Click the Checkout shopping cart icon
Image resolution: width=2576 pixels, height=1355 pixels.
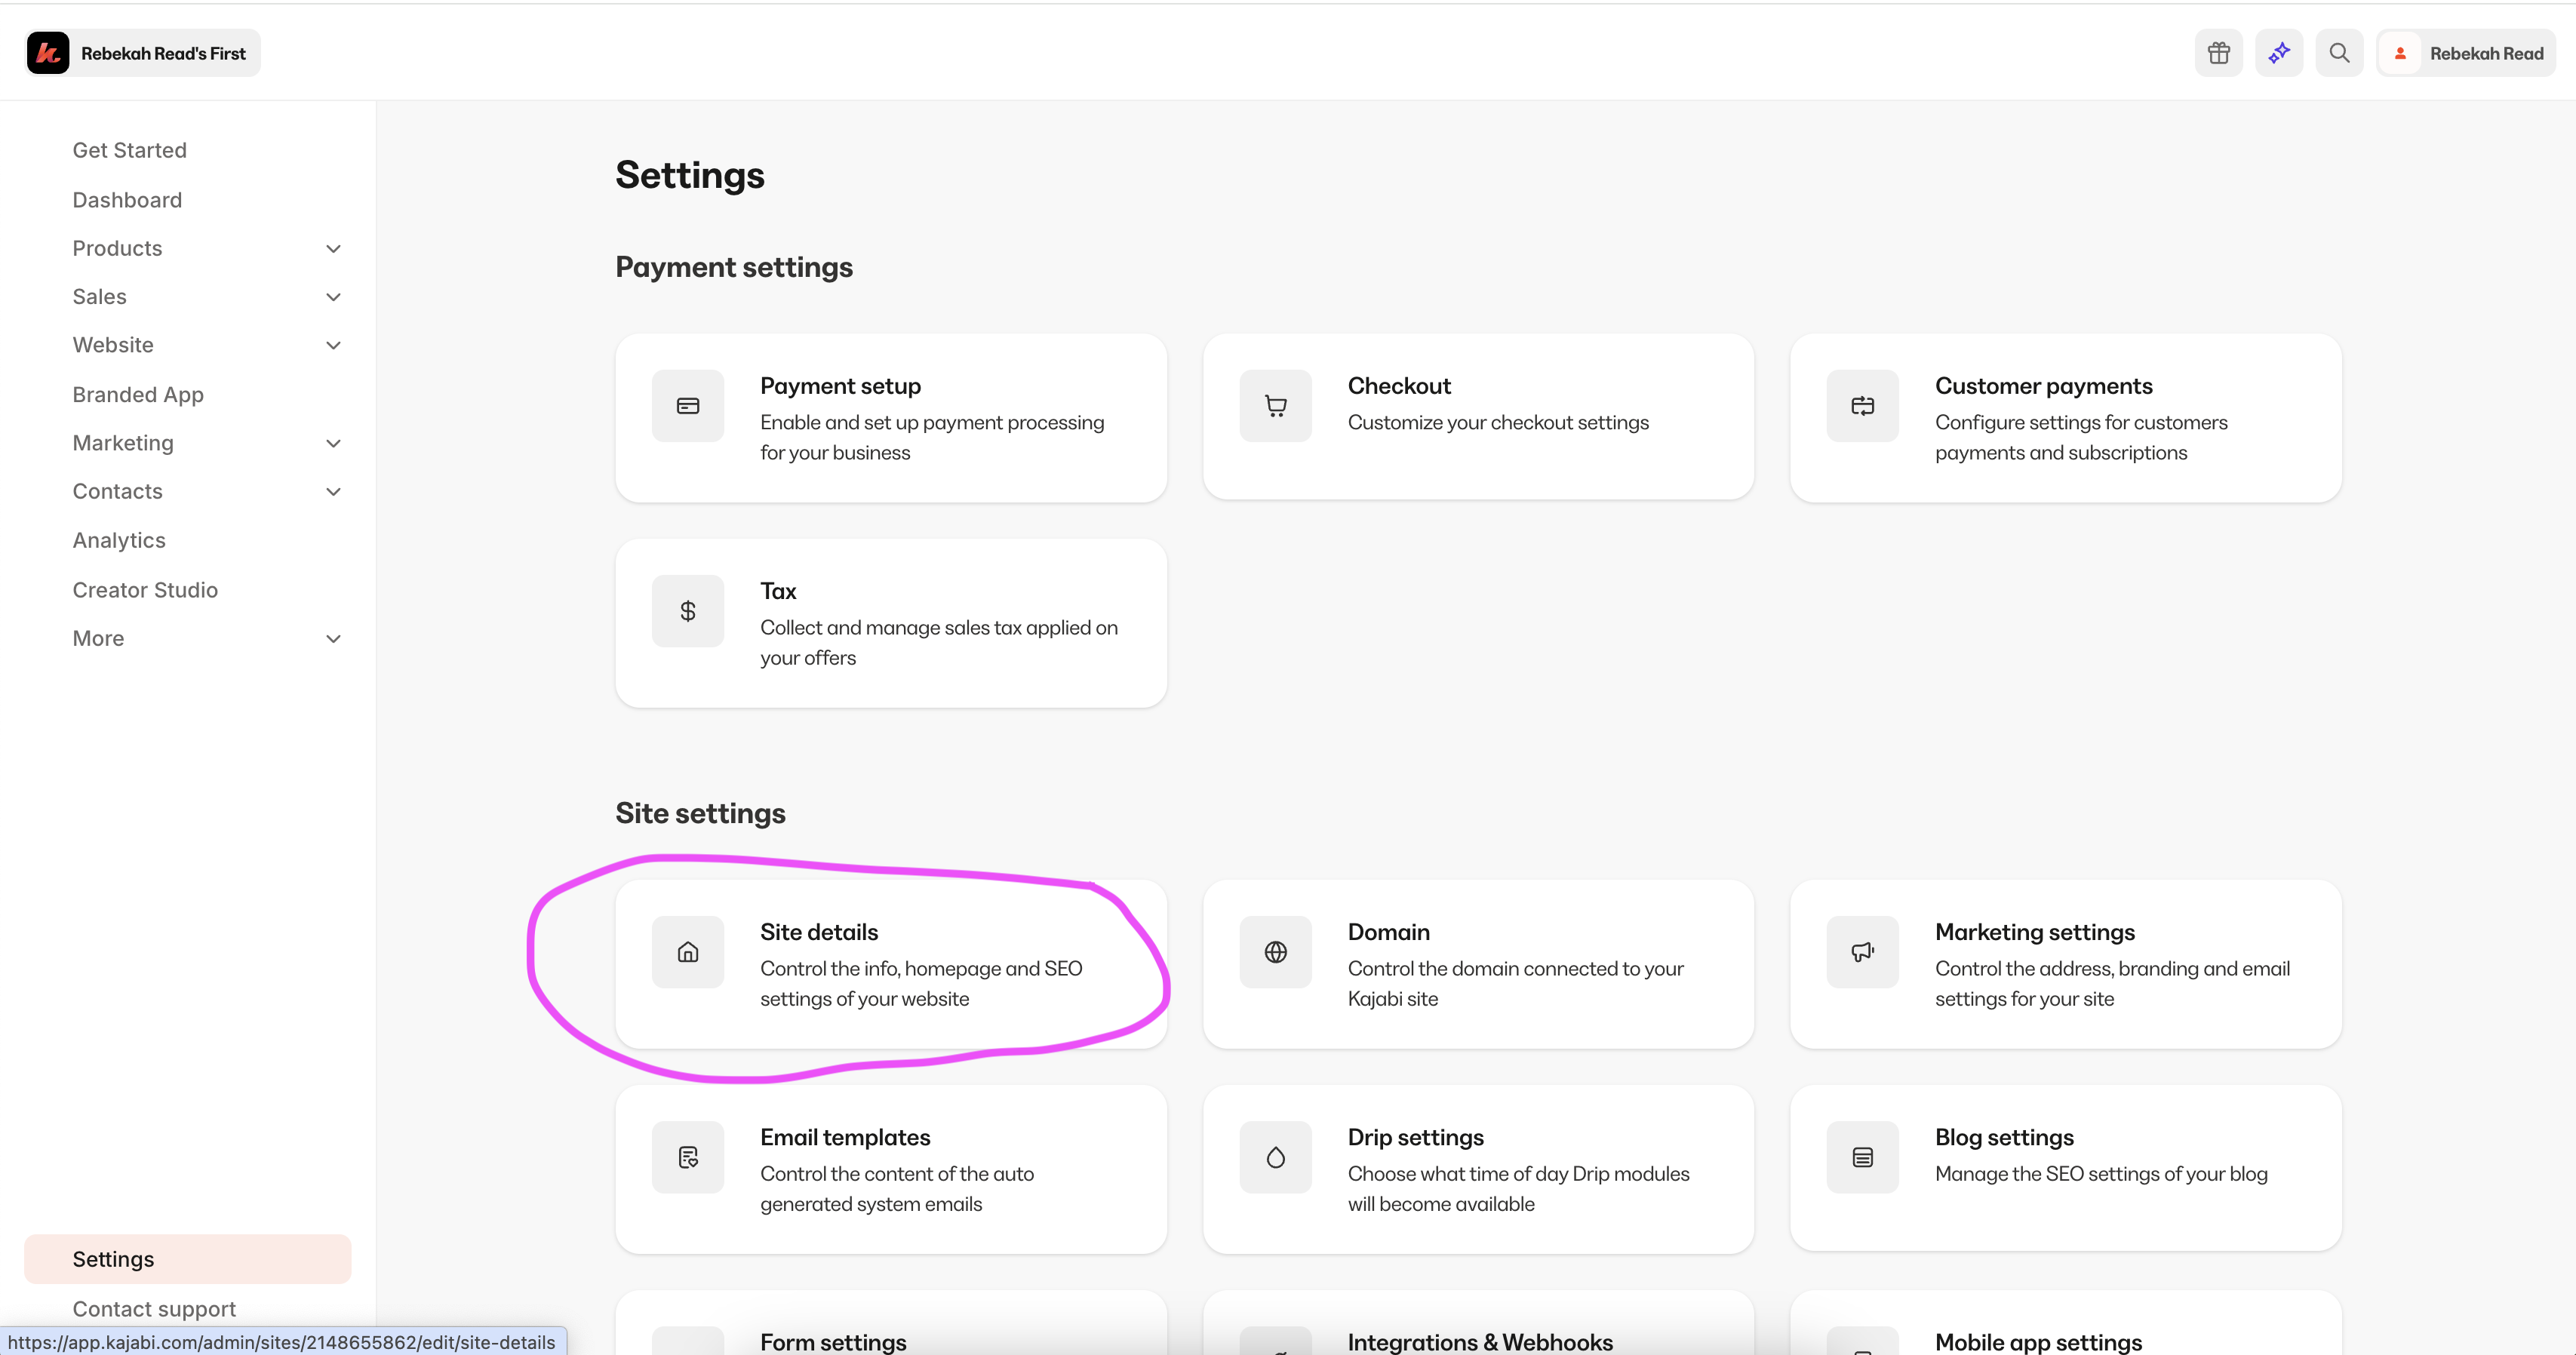pos(1275,406)
